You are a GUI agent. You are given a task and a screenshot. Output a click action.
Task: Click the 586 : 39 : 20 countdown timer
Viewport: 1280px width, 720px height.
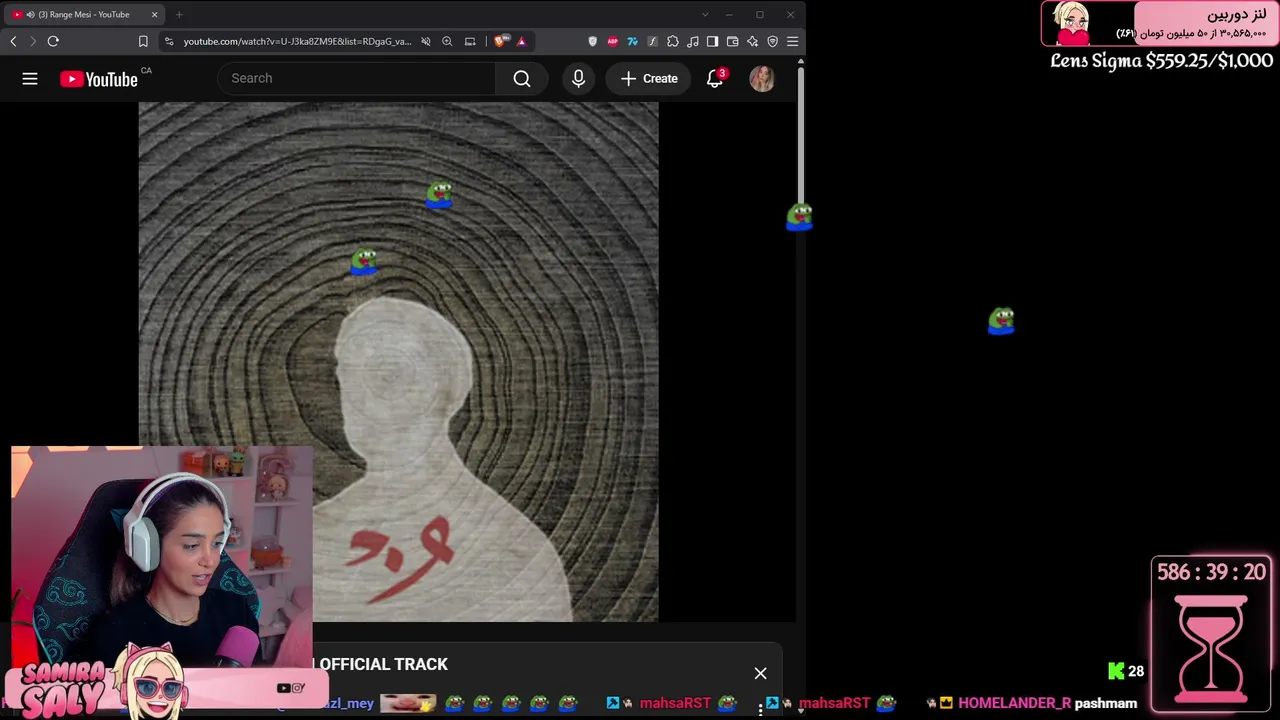[x=1211, y=572]
